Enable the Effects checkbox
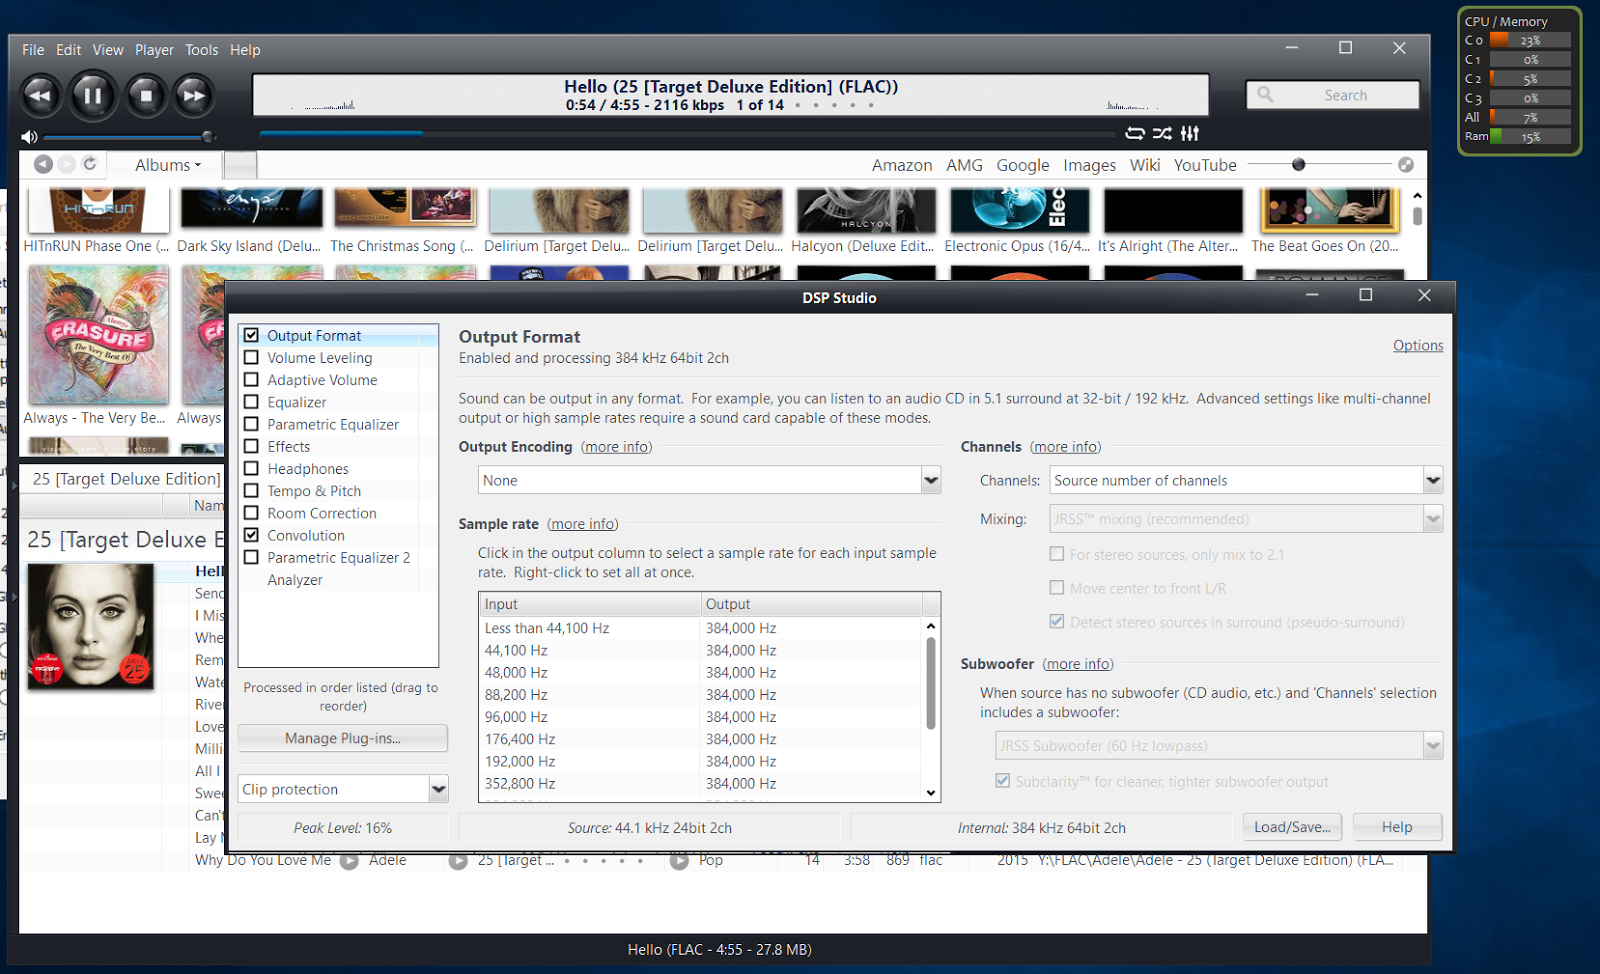The height and width of the screenshot is (974, 1600). pyautogui.click(x=251, y=447)
